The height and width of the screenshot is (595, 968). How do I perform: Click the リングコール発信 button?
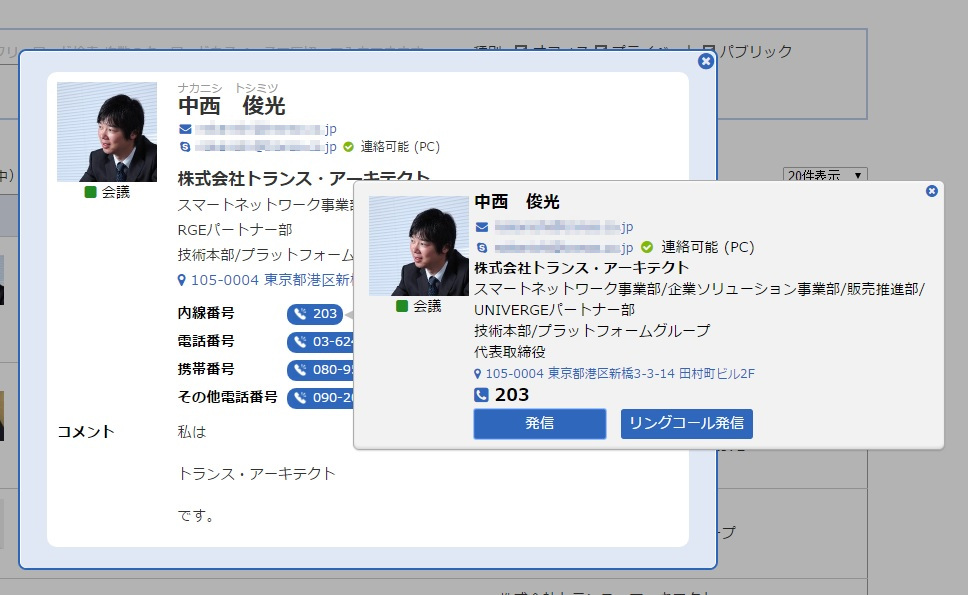(686, 423)
